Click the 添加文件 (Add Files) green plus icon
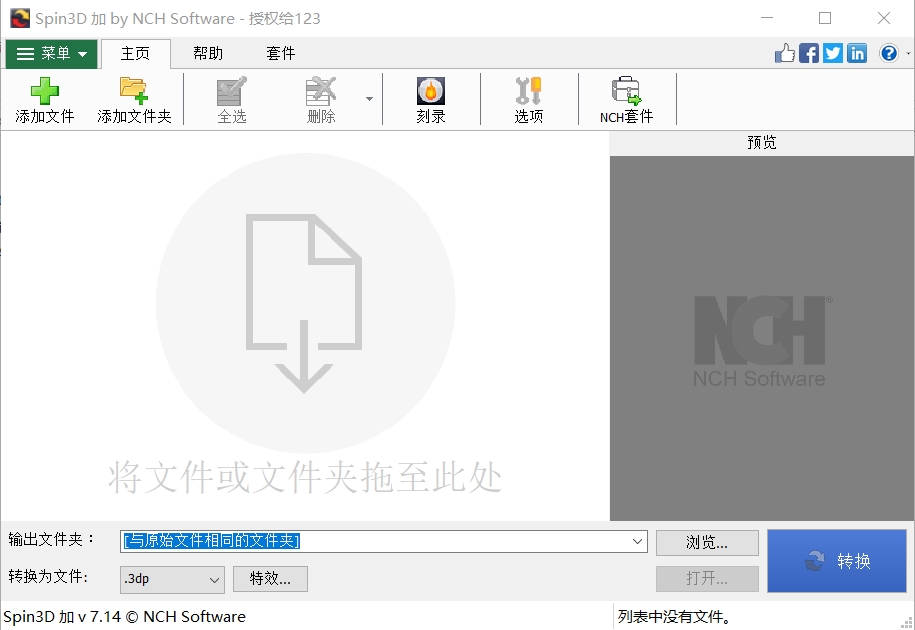Screen dimensions: 915x630 click(x=44, y=91)
